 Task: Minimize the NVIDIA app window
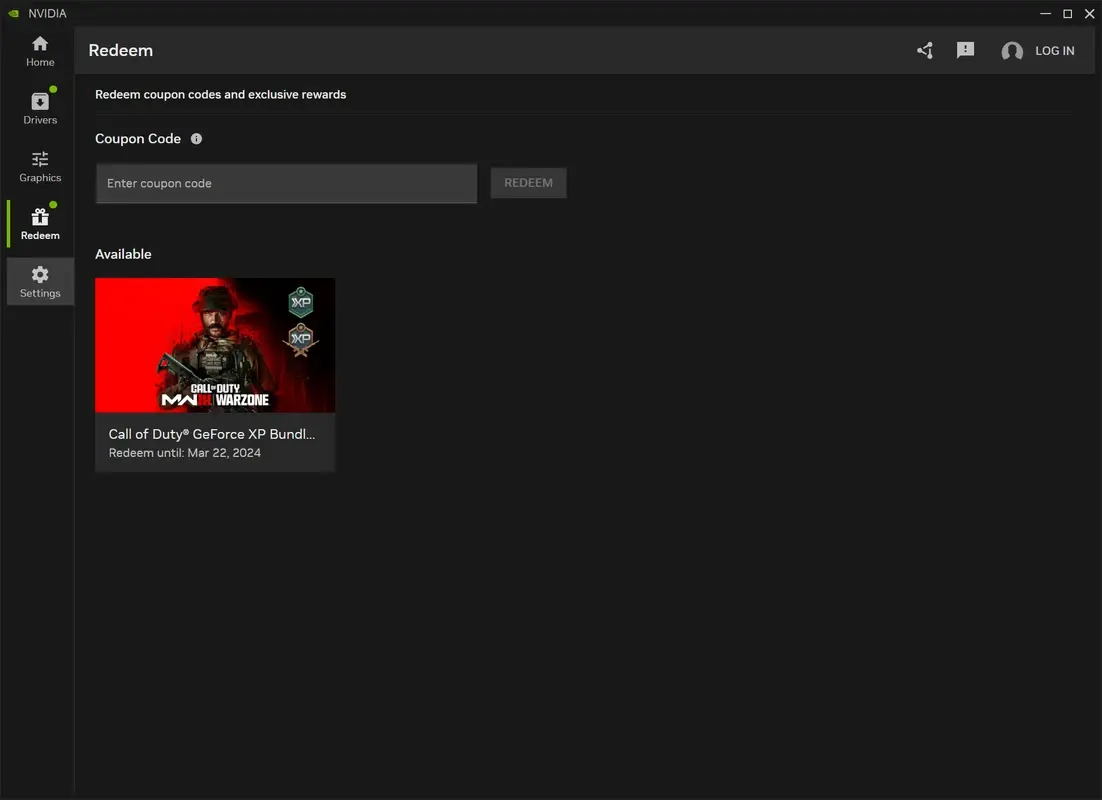[1044, 13]
